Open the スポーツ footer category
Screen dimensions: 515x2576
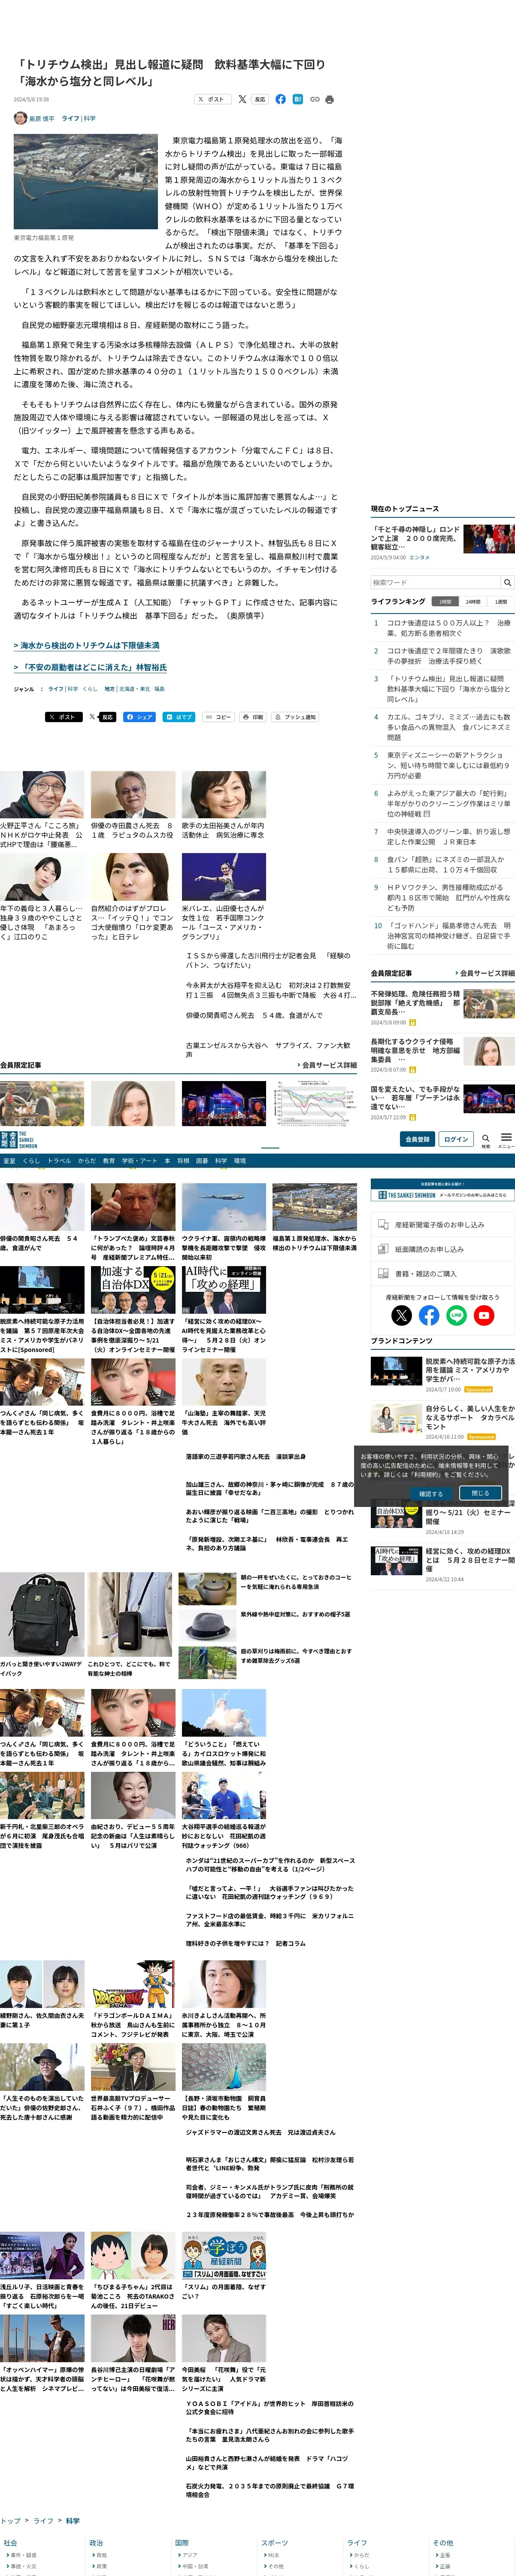(x=274, y=2542)
